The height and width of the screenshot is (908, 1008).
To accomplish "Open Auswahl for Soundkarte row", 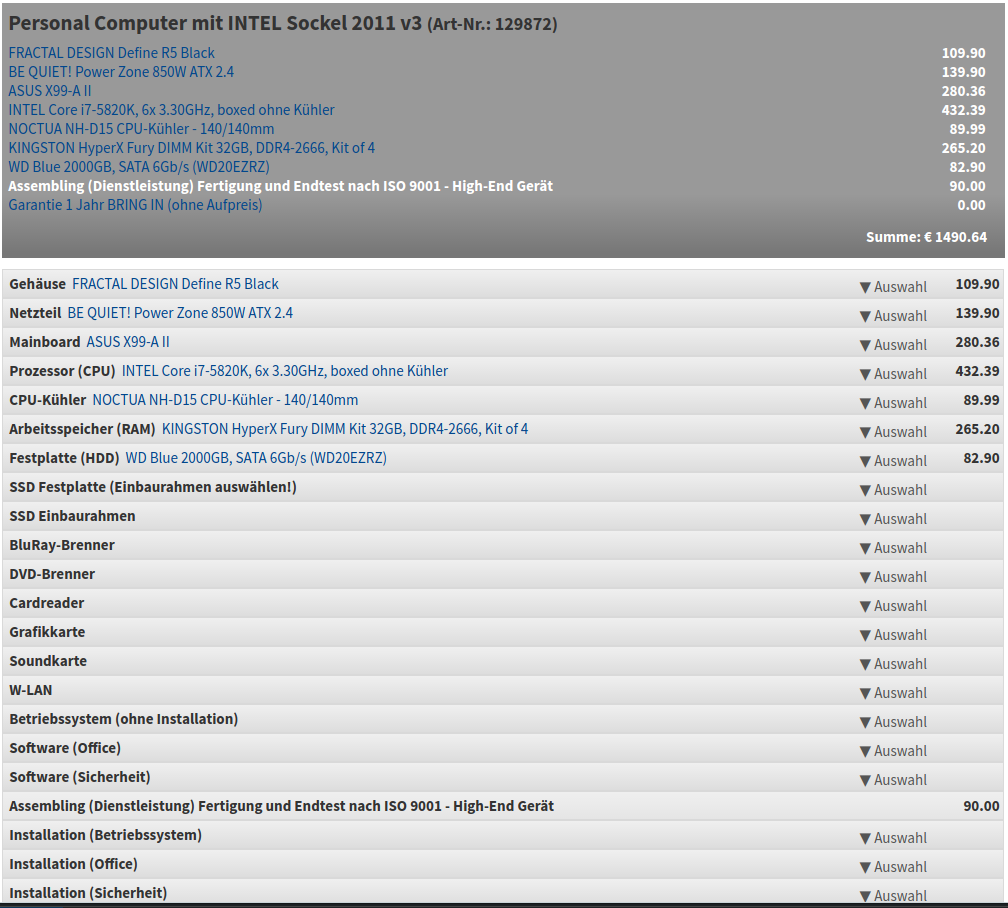I will 894,664.
